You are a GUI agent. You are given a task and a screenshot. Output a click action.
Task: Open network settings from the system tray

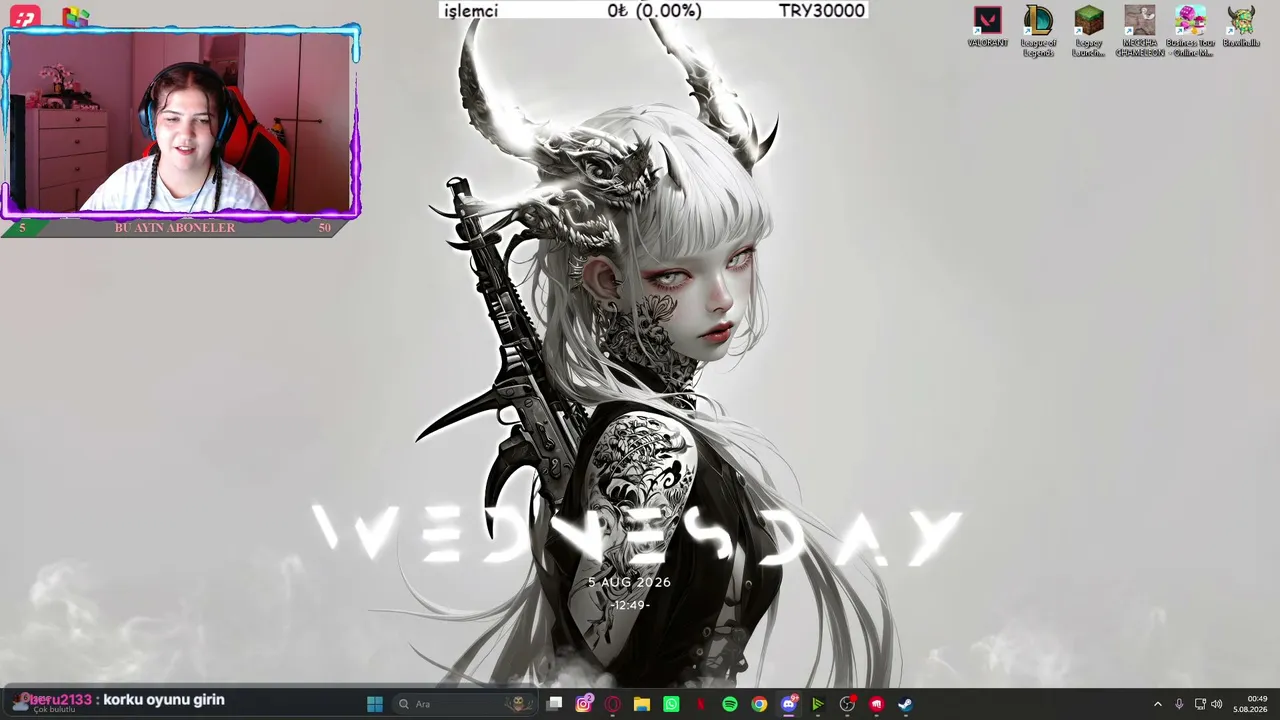[x=1200, y=704]
